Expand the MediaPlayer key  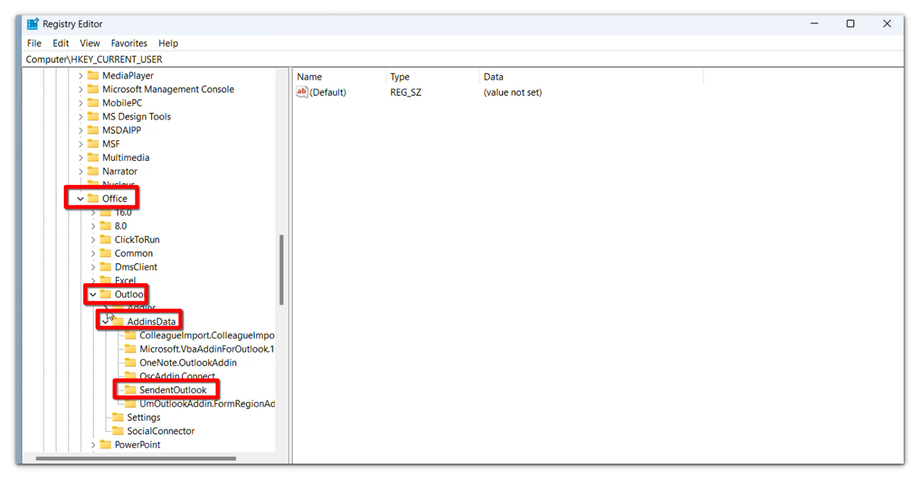(81, 76)
